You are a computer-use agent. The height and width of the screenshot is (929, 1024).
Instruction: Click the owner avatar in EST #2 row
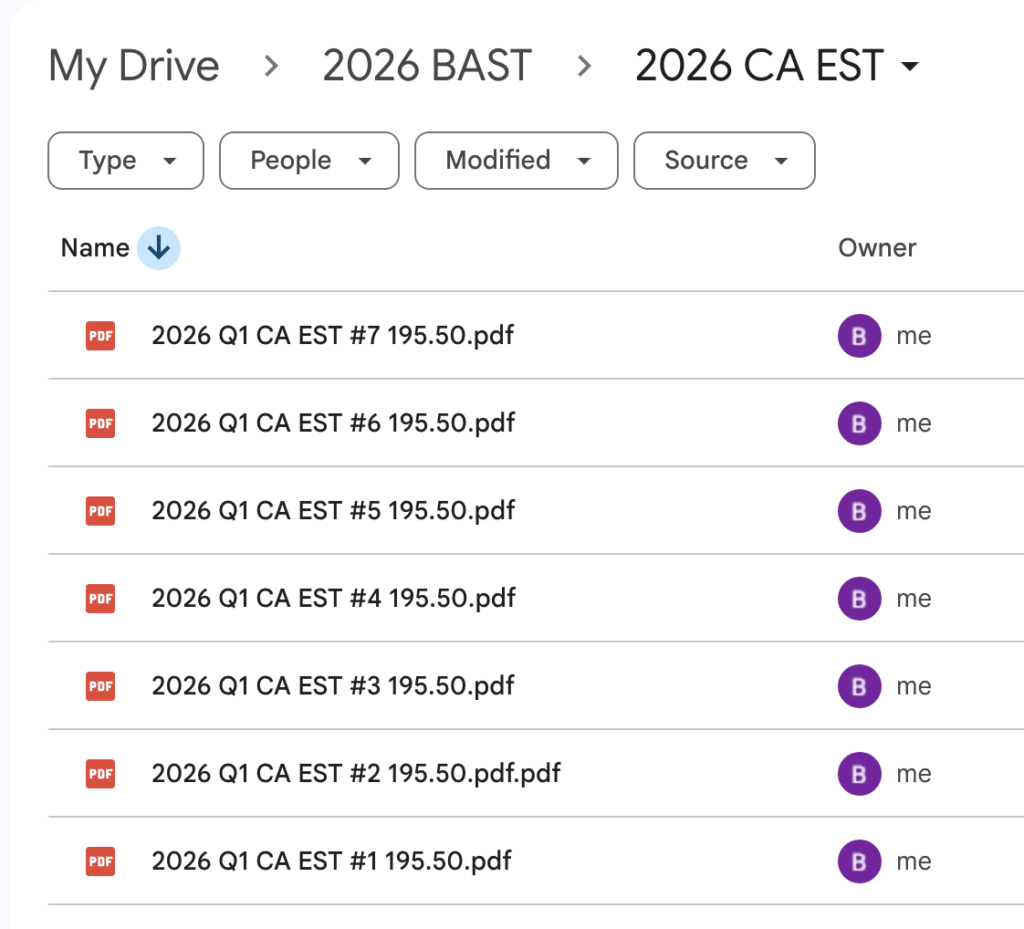pos(859,774)
